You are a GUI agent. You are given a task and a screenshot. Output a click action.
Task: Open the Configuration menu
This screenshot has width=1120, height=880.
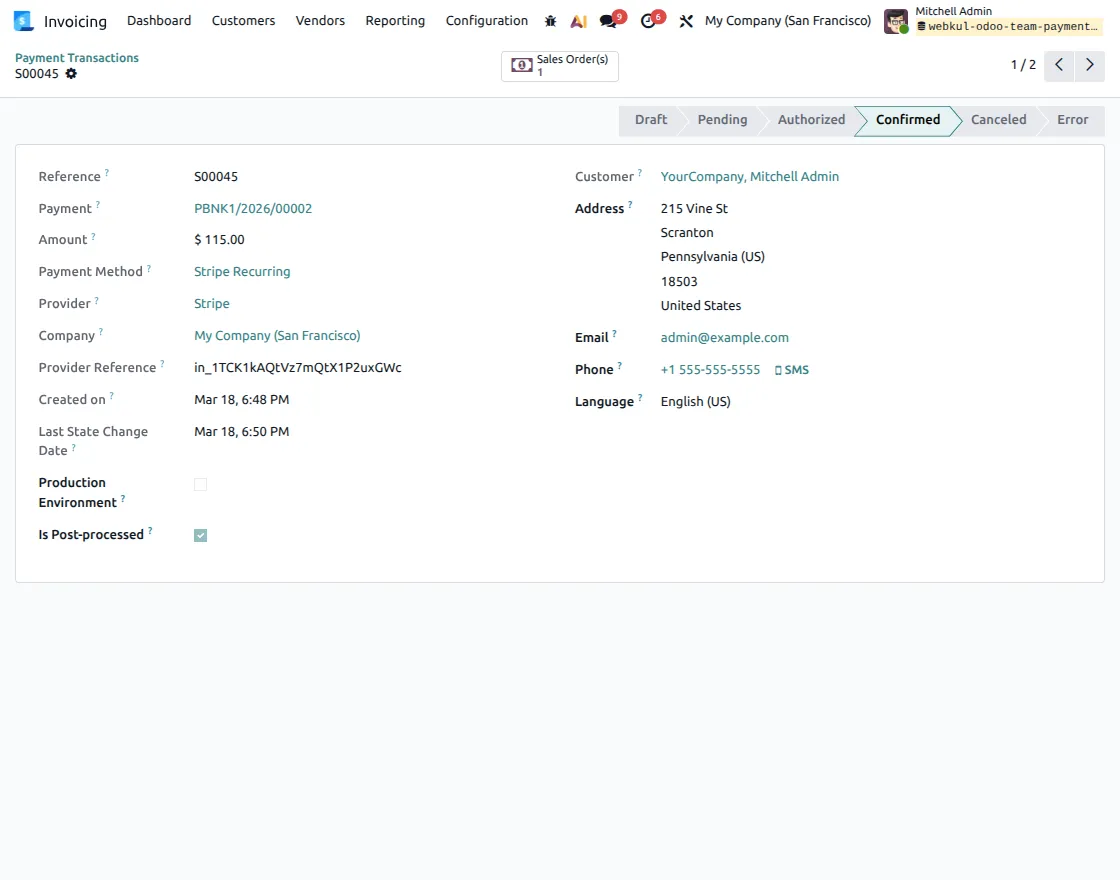click(x=486, y=20)
